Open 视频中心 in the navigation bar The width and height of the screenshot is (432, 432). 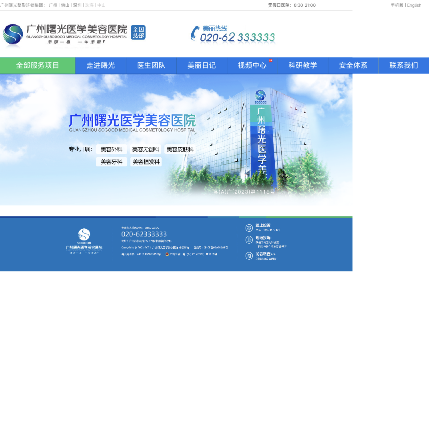[252, 65]
